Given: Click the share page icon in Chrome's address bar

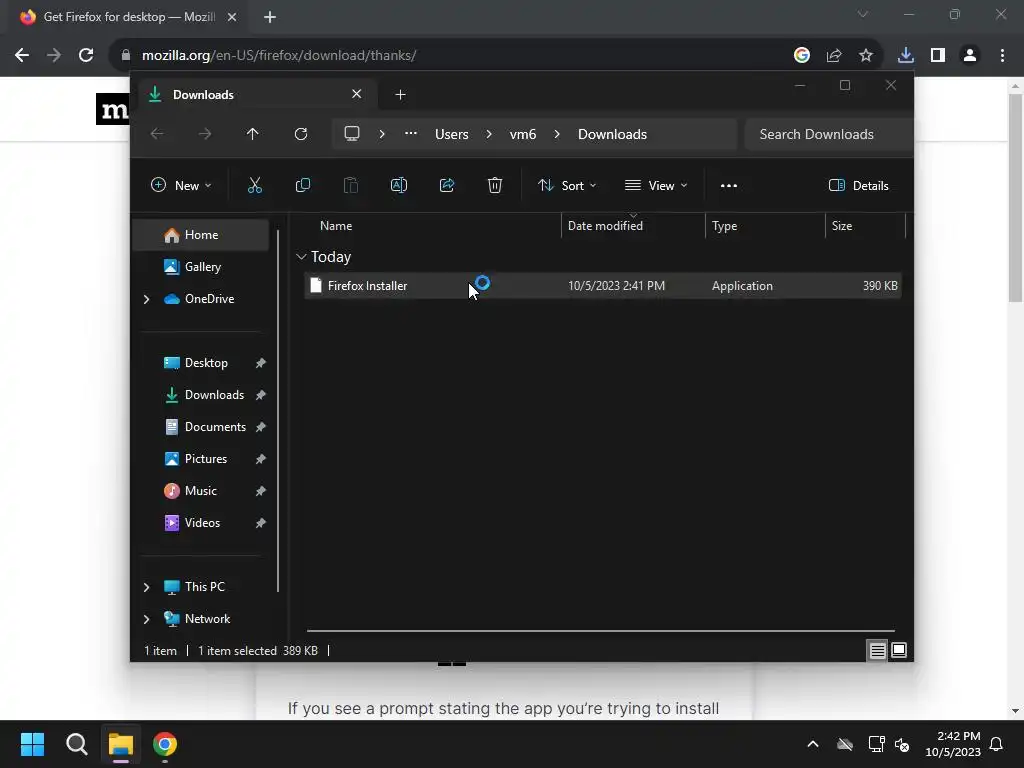Looking at the screenshot, I should [x=834, y=56].
